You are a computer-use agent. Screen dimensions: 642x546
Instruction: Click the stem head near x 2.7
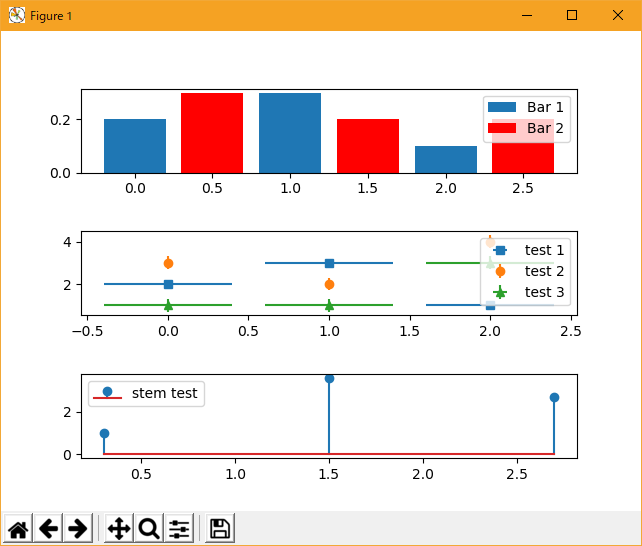[x=554, y=397]
